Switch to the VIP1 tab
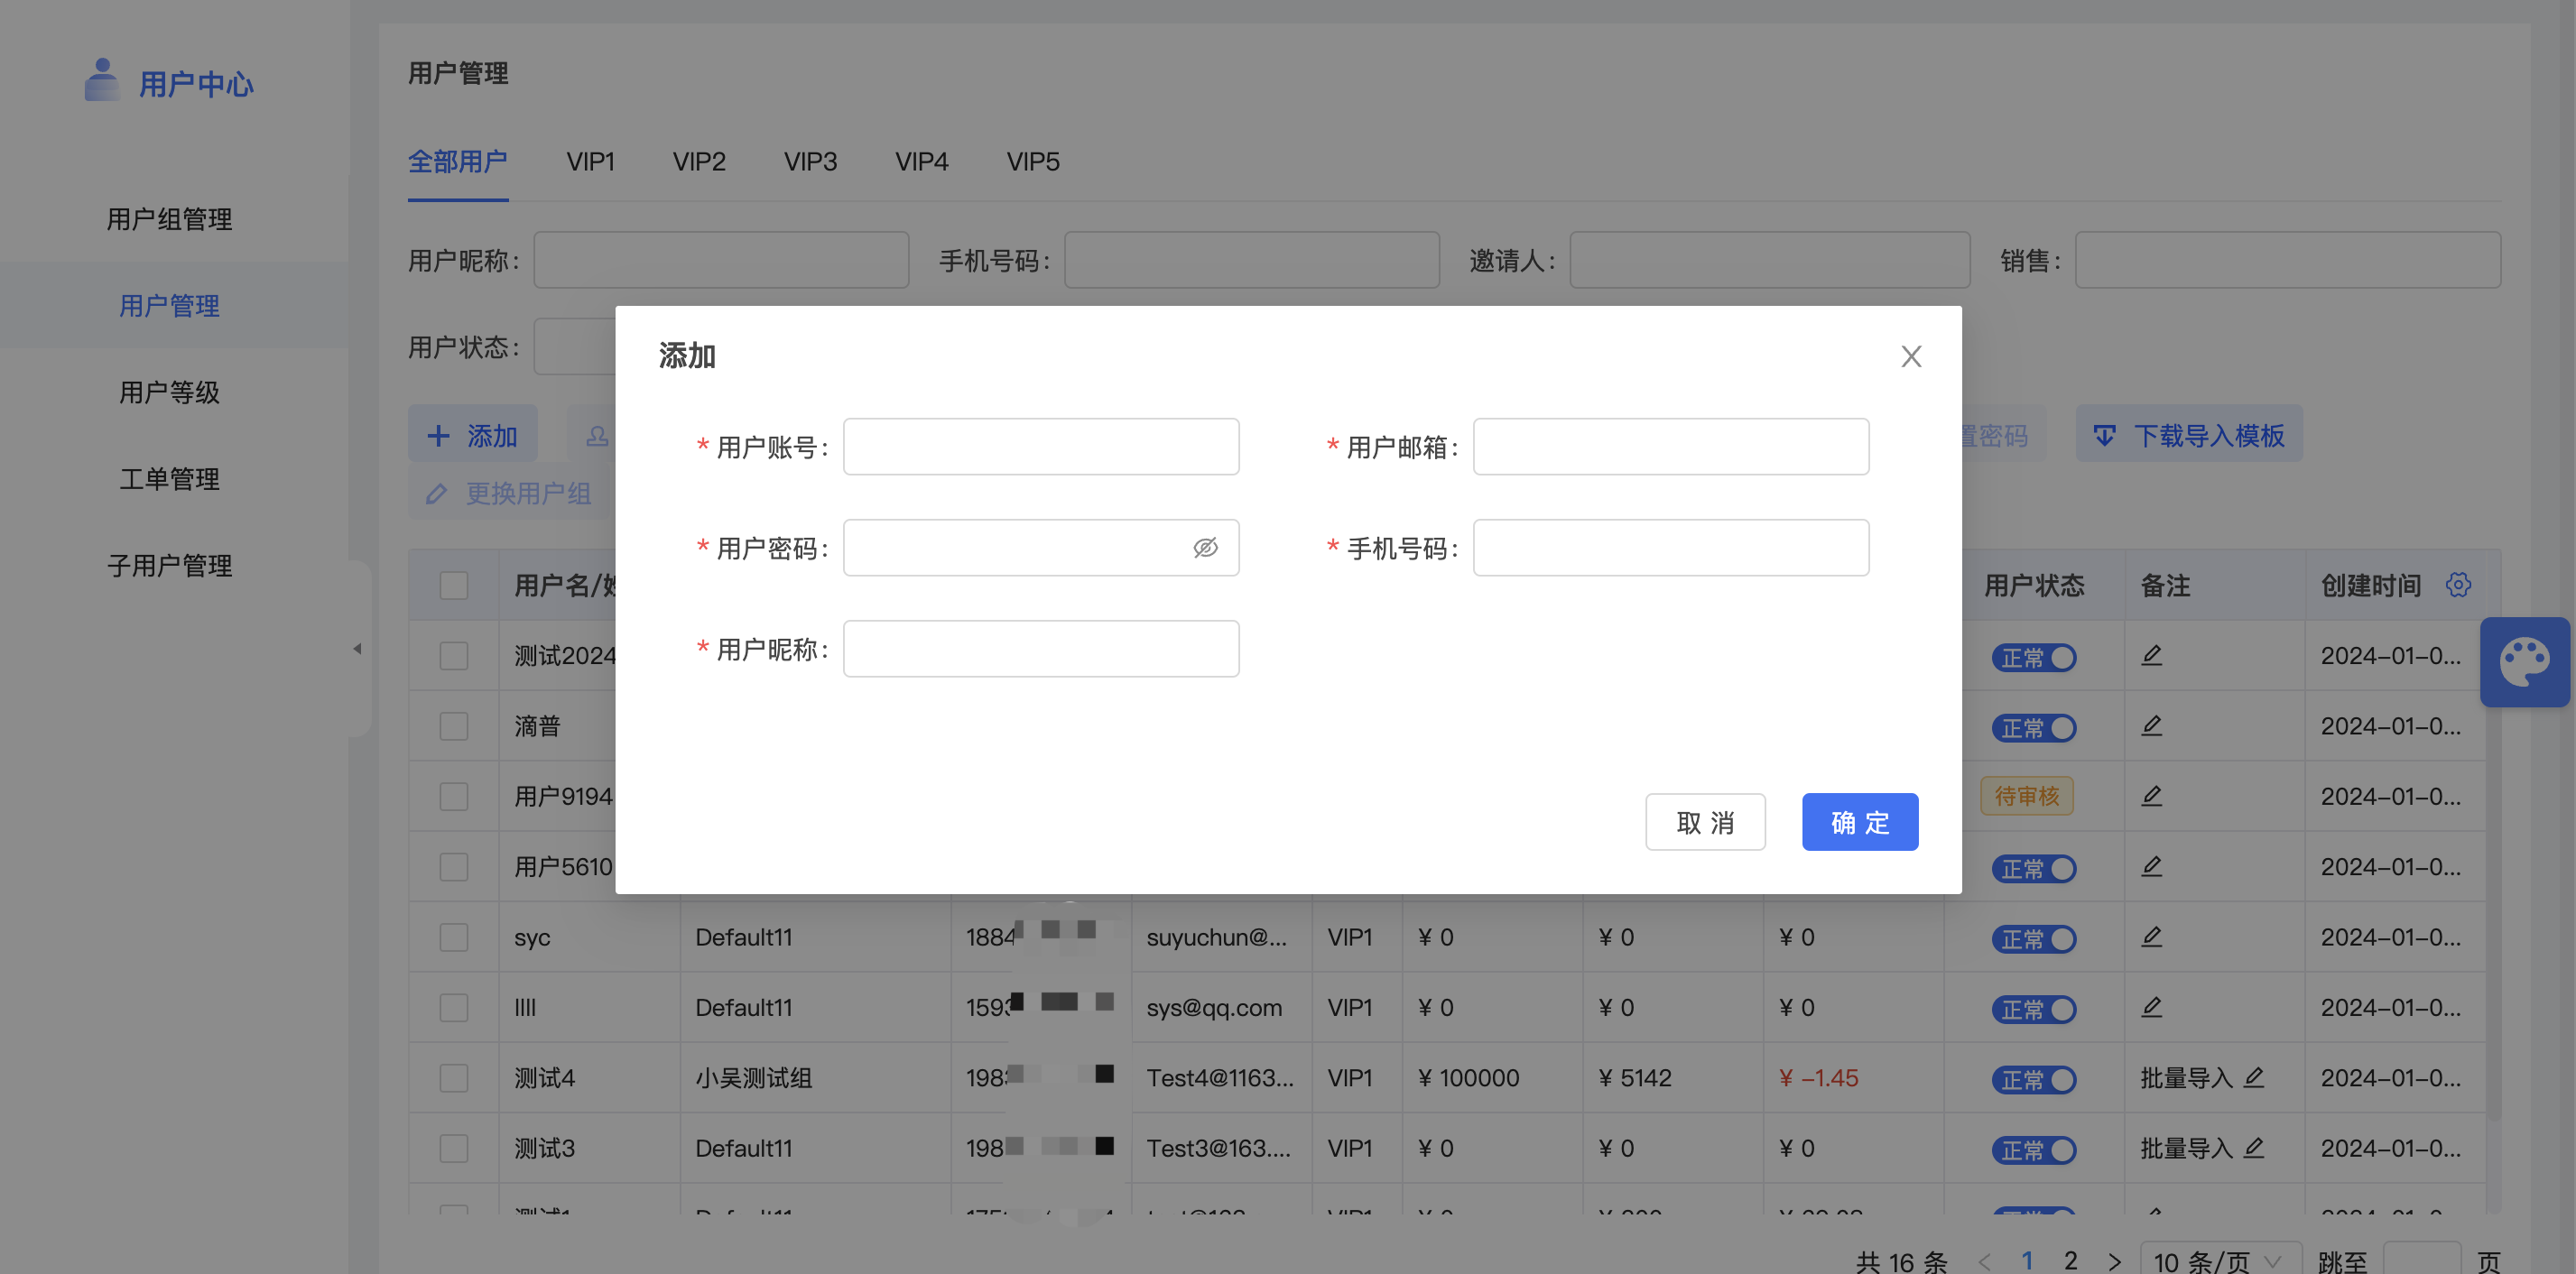The width and height of the screenshot is (2576, 1274). [x=590, y=161]
